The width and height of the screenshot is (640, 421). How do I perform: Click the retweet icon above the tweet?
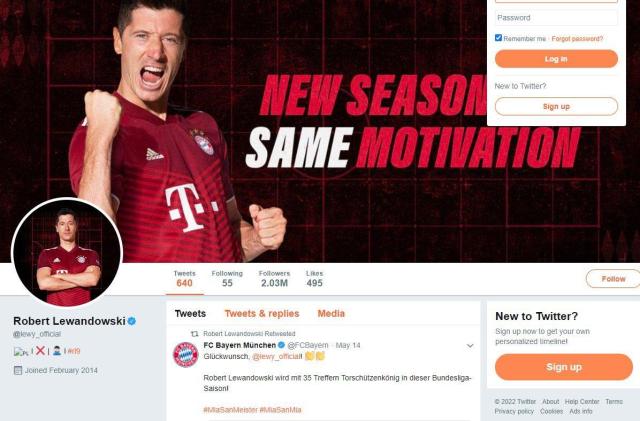tap(194, 333)
